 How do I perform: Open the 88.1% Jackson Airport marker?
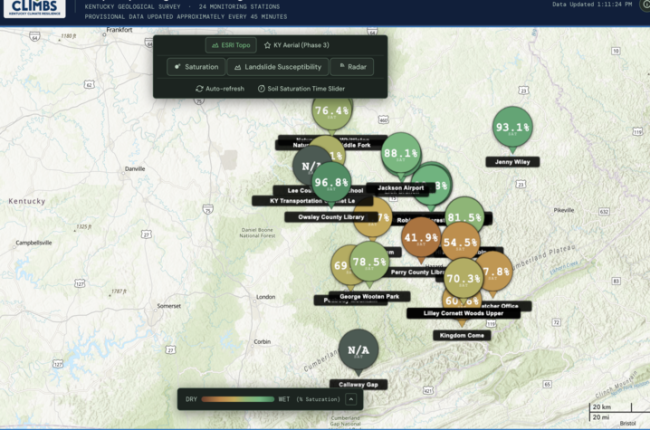tap(400, 153)
